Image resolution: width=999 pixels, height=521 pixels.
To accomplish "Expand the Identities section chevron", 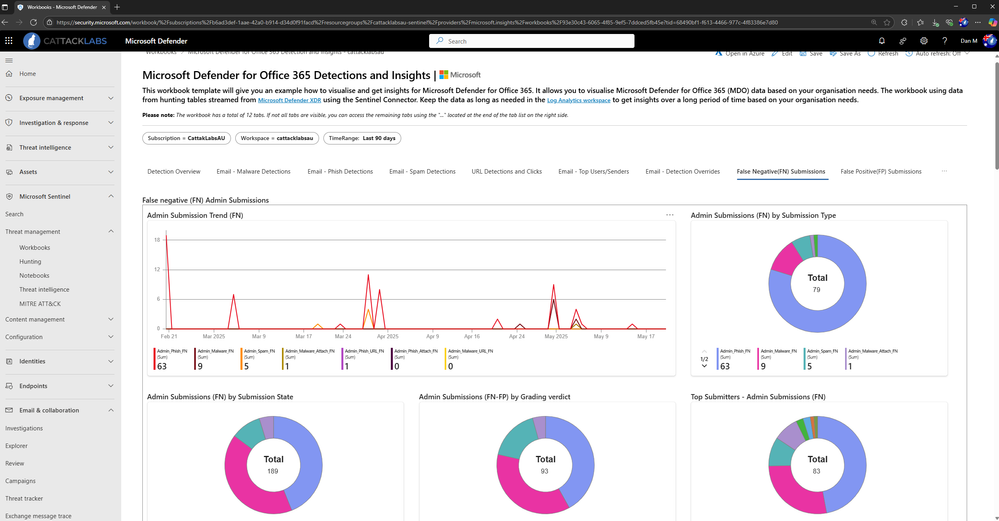I will pyautogui.click(x=111, y=361).
